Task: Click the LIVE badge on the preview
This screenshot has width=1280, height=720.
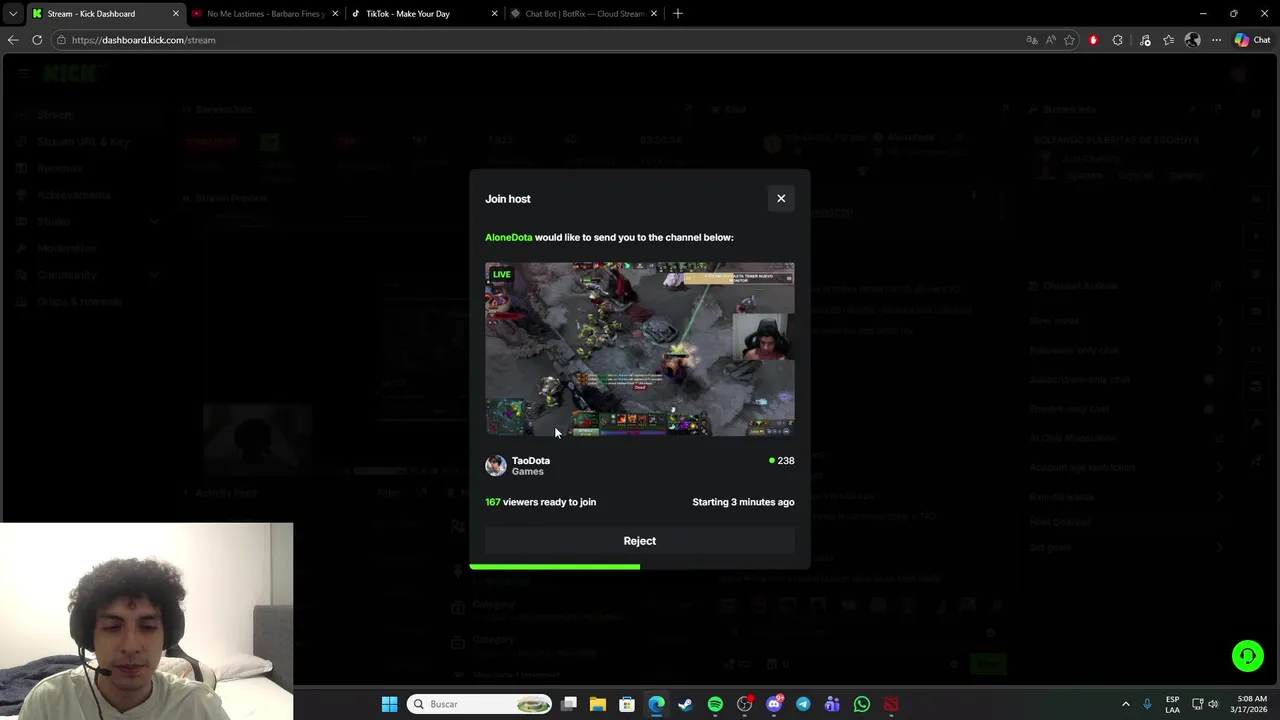Action: click(x=501, y=274)
